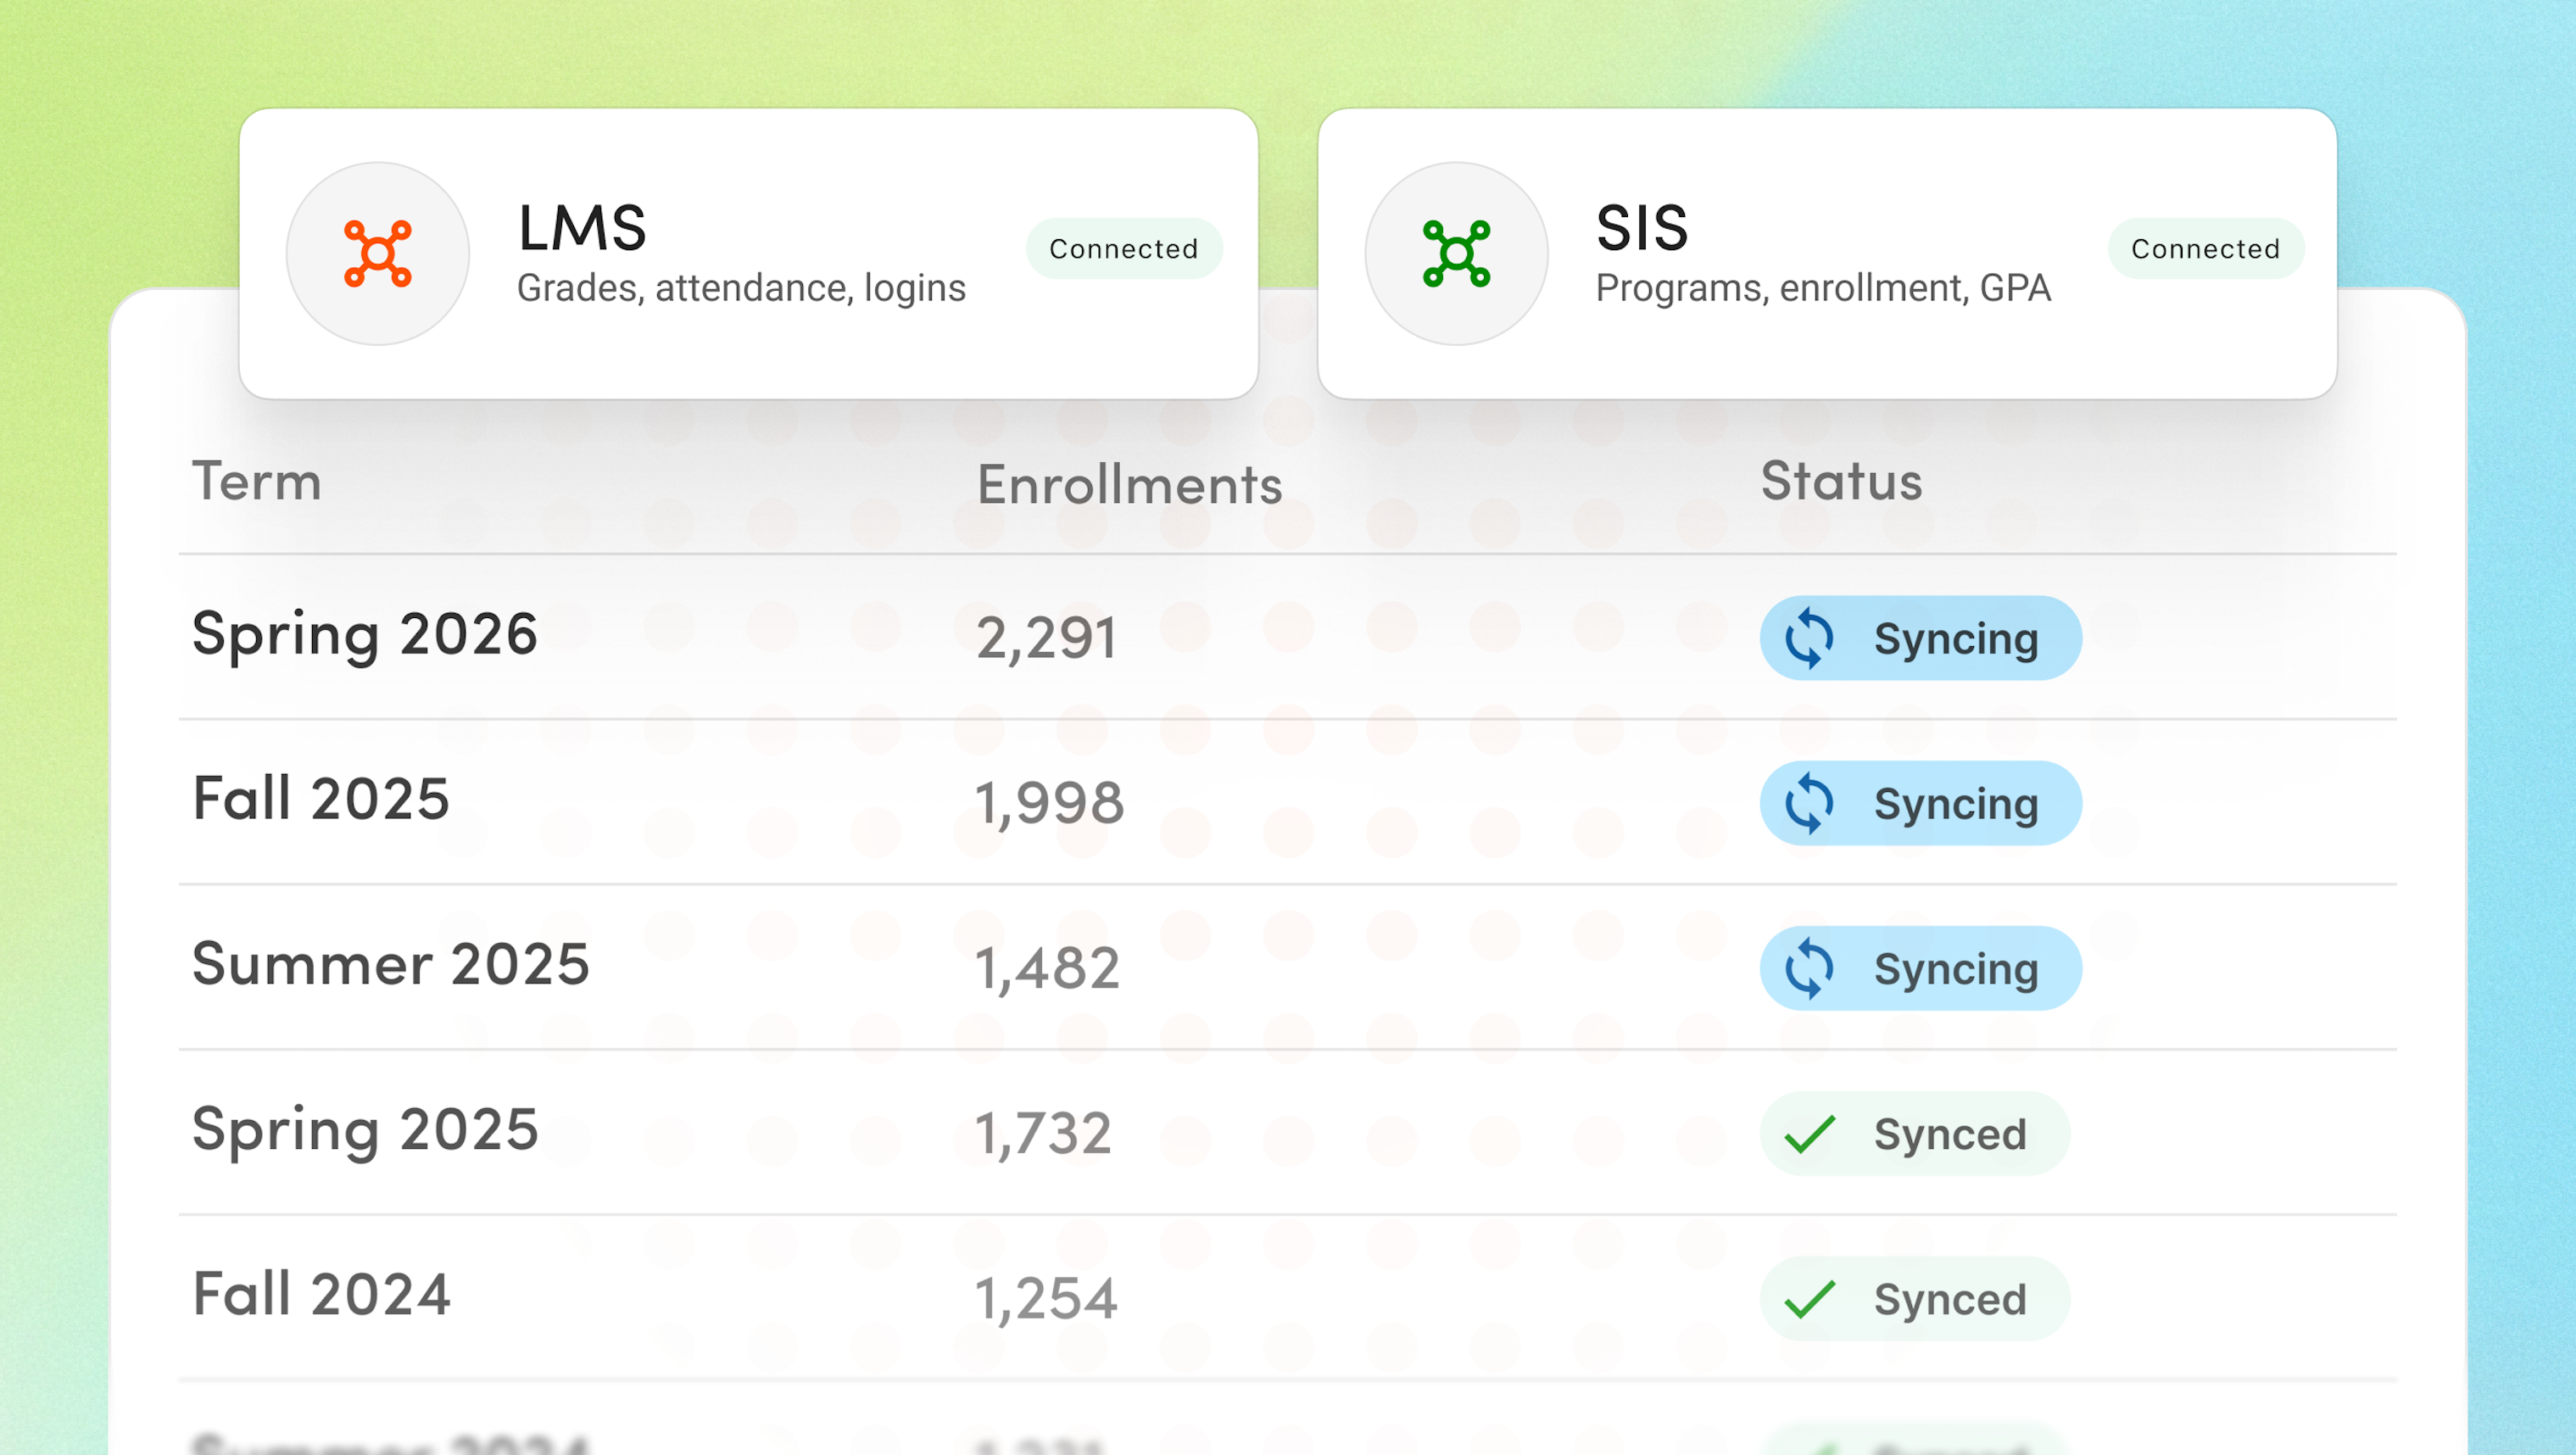Click the Status column header

(x=1840, y=483)
